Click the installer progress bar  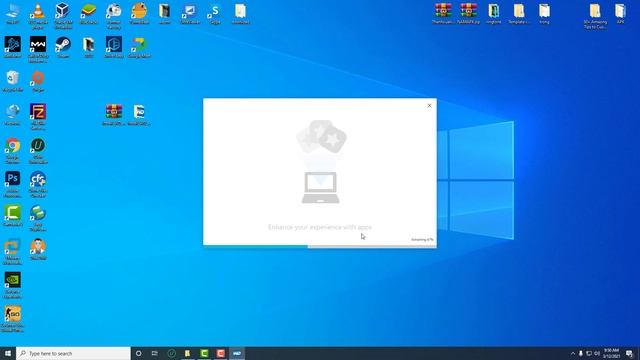(x=320, y=246)
